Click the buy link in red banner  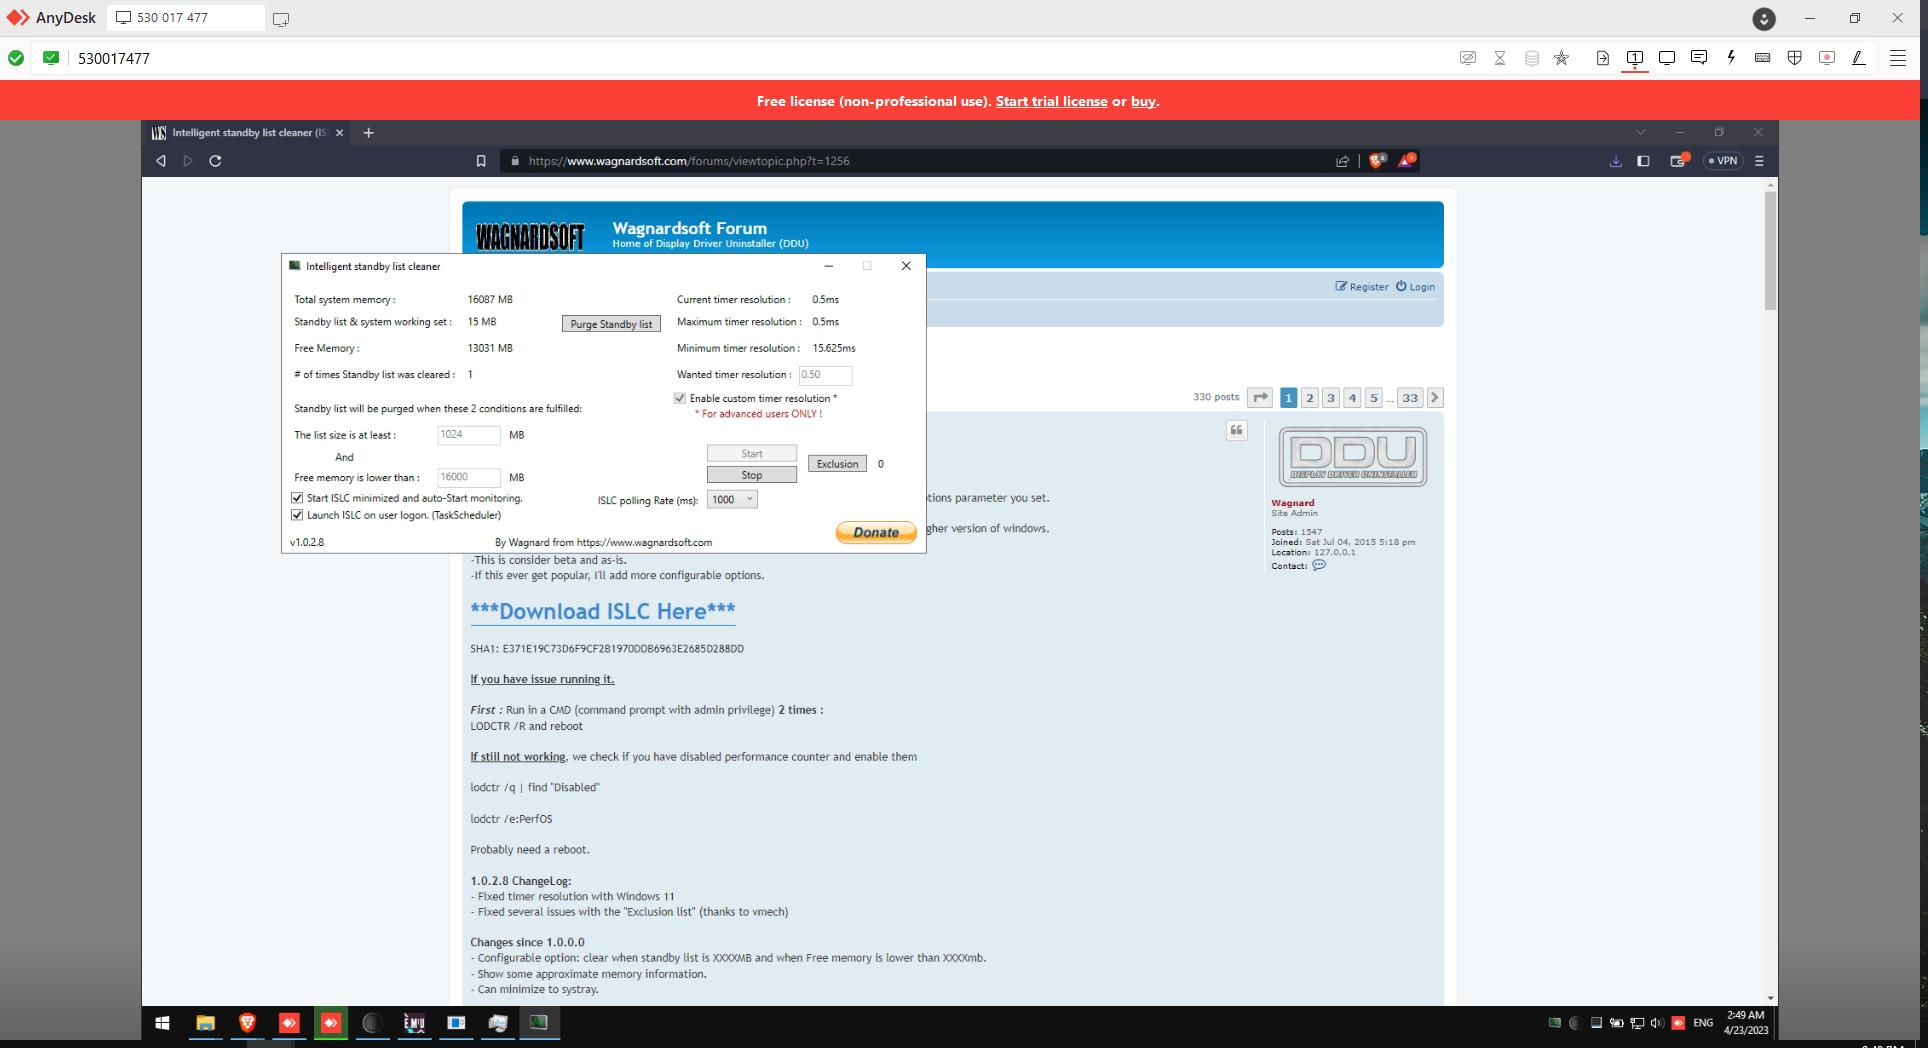point(1143,101)
